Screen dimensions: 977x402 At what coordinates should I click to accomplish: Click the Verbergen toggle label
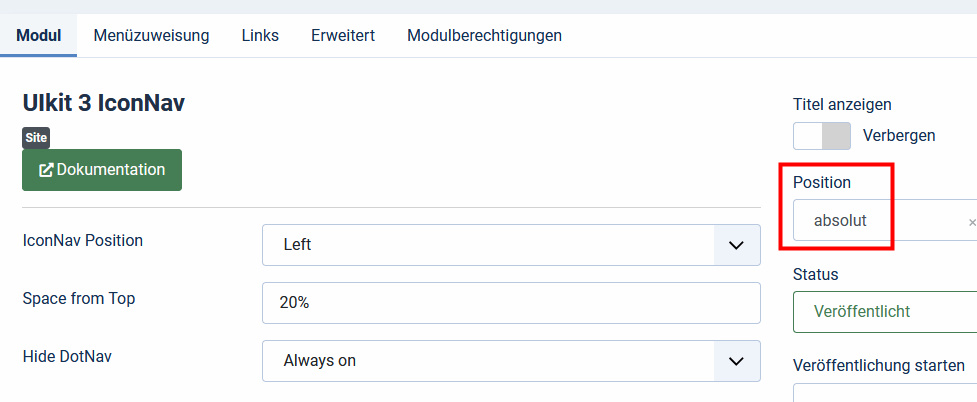[x=899, y=135]
